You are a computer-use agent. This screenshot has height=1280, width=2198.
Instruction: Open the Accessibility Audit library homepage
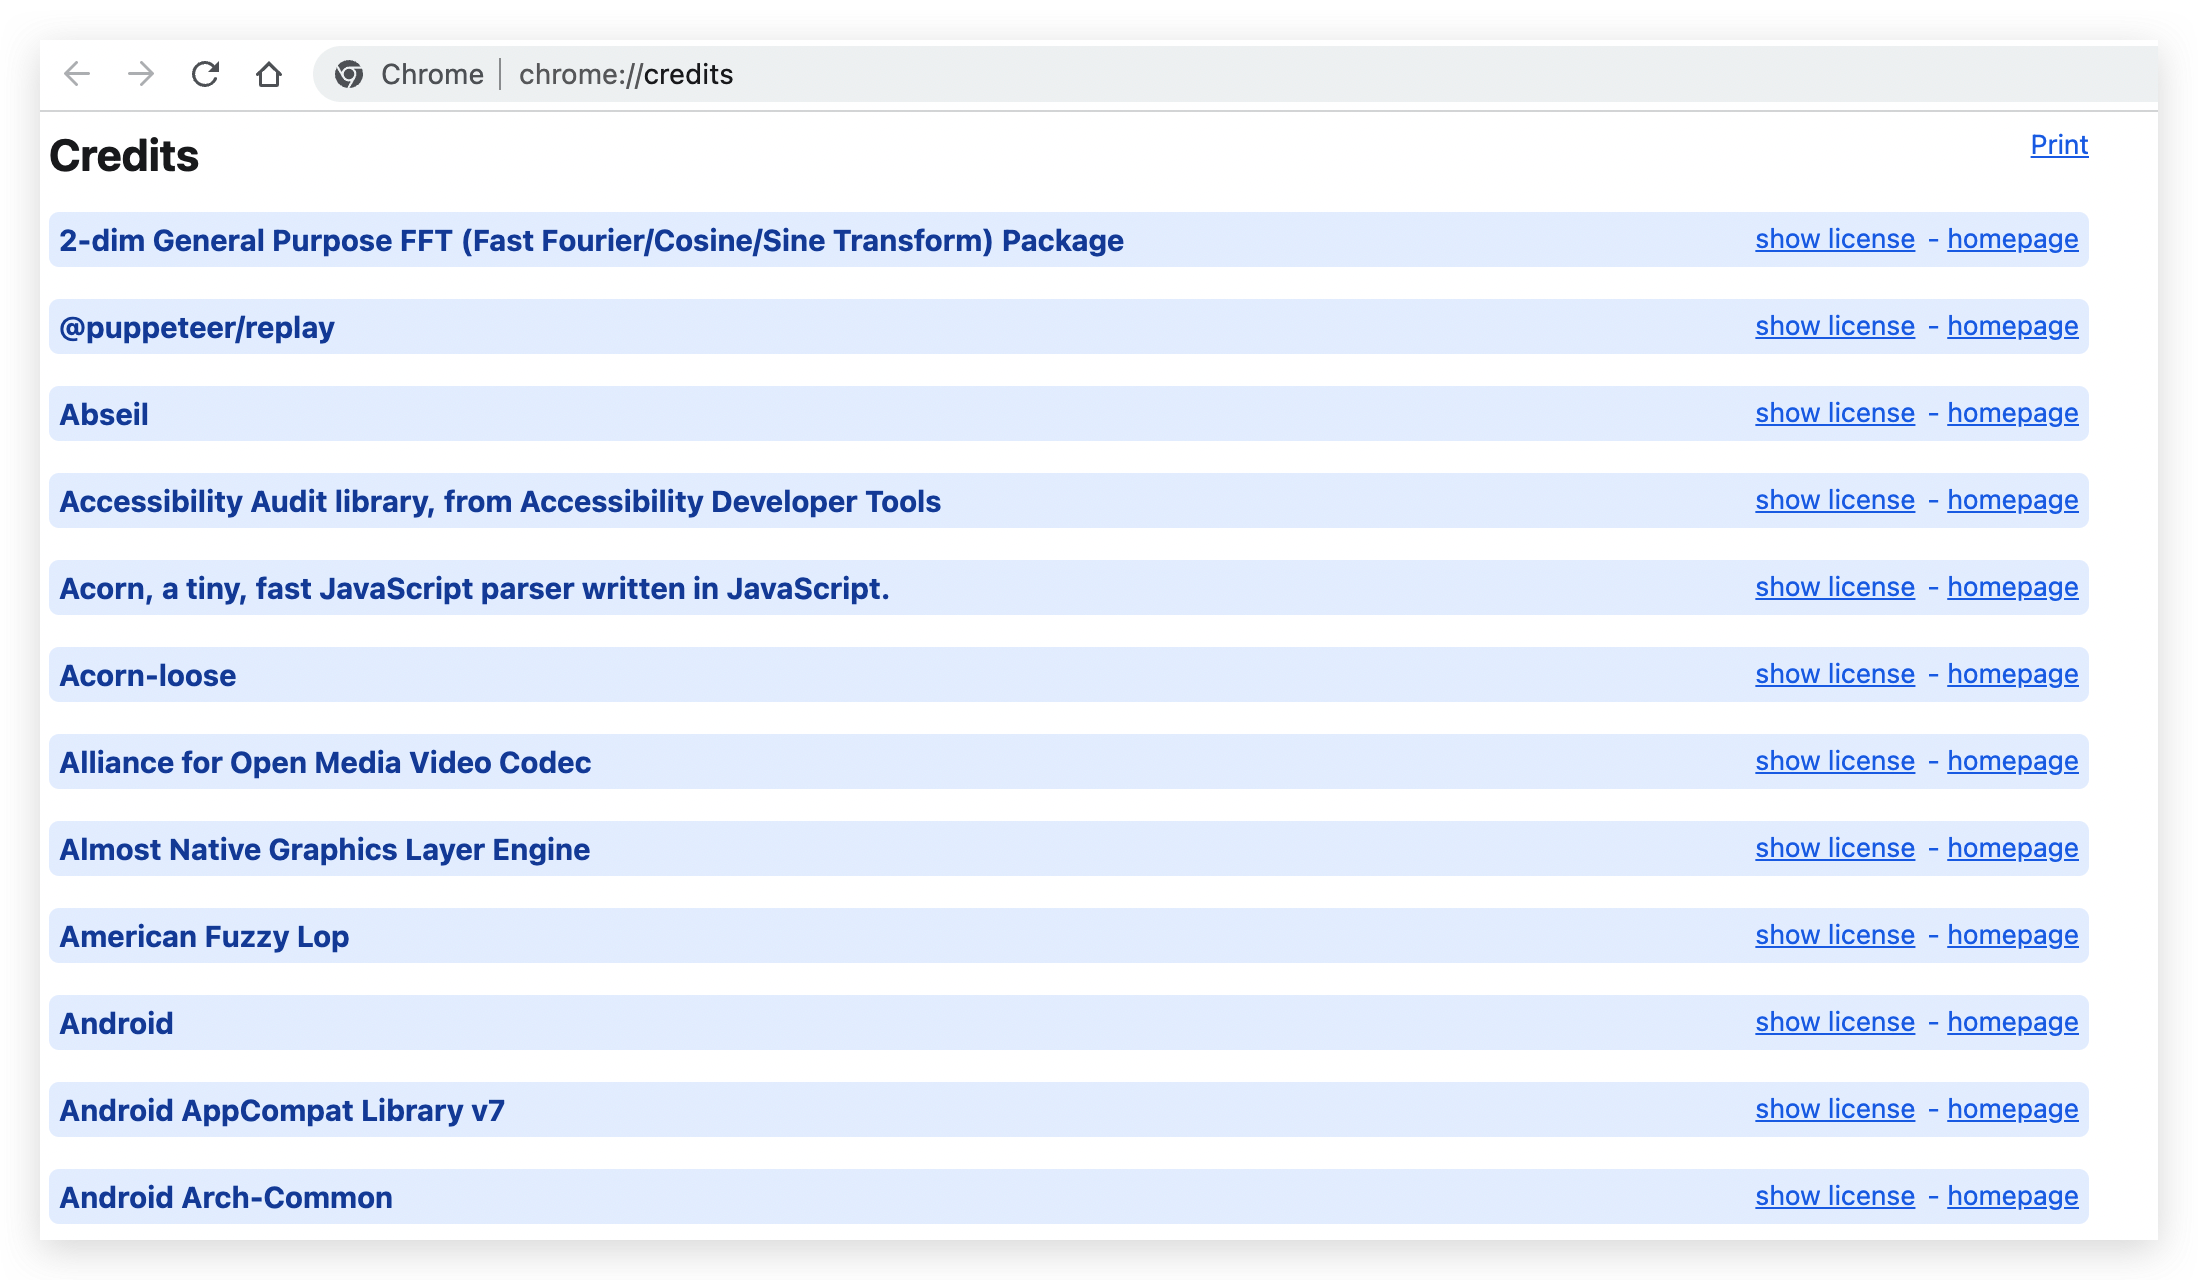pyautogui.click(x=2012, y=500)
